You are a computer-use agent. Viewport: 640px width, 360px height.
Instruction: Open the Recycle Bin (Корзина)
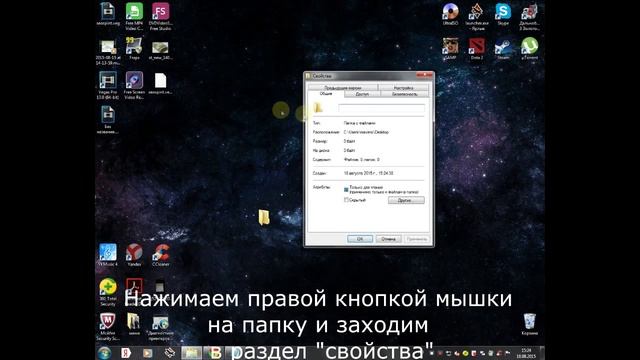(529, 324)
